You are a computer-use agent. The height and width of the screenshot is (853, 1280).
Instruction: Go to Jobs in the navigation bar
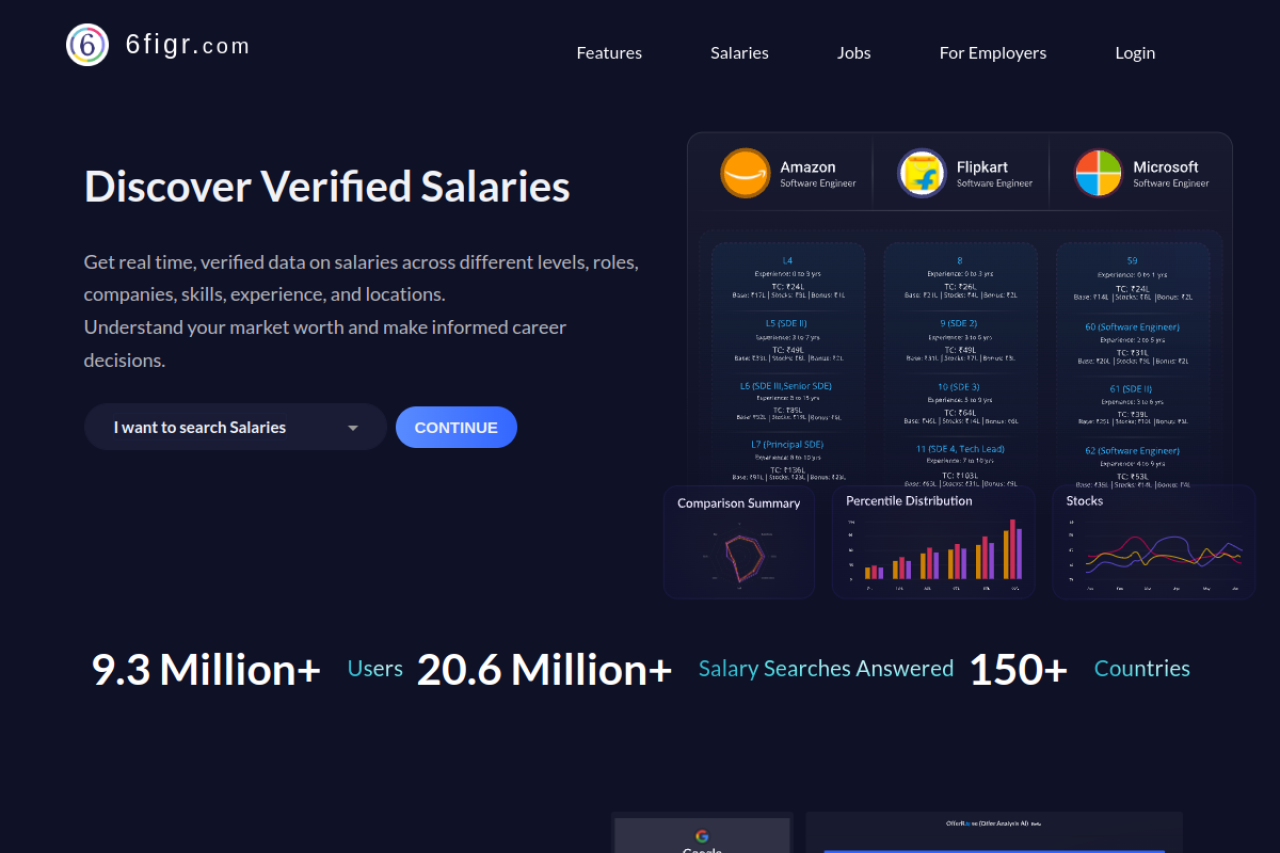tap(854, 53)
